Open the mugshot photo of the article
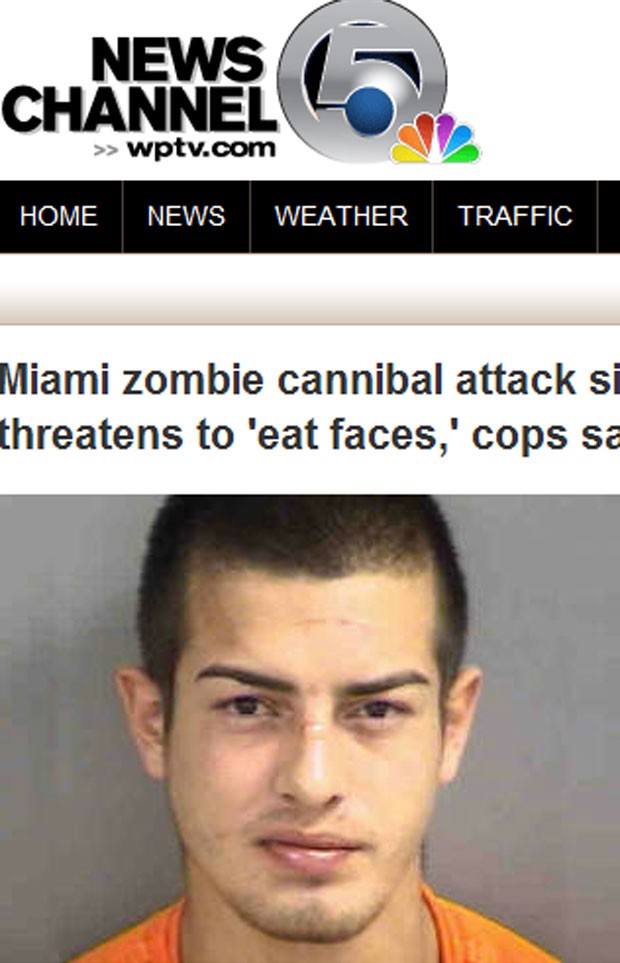 [x=310, y=728]
